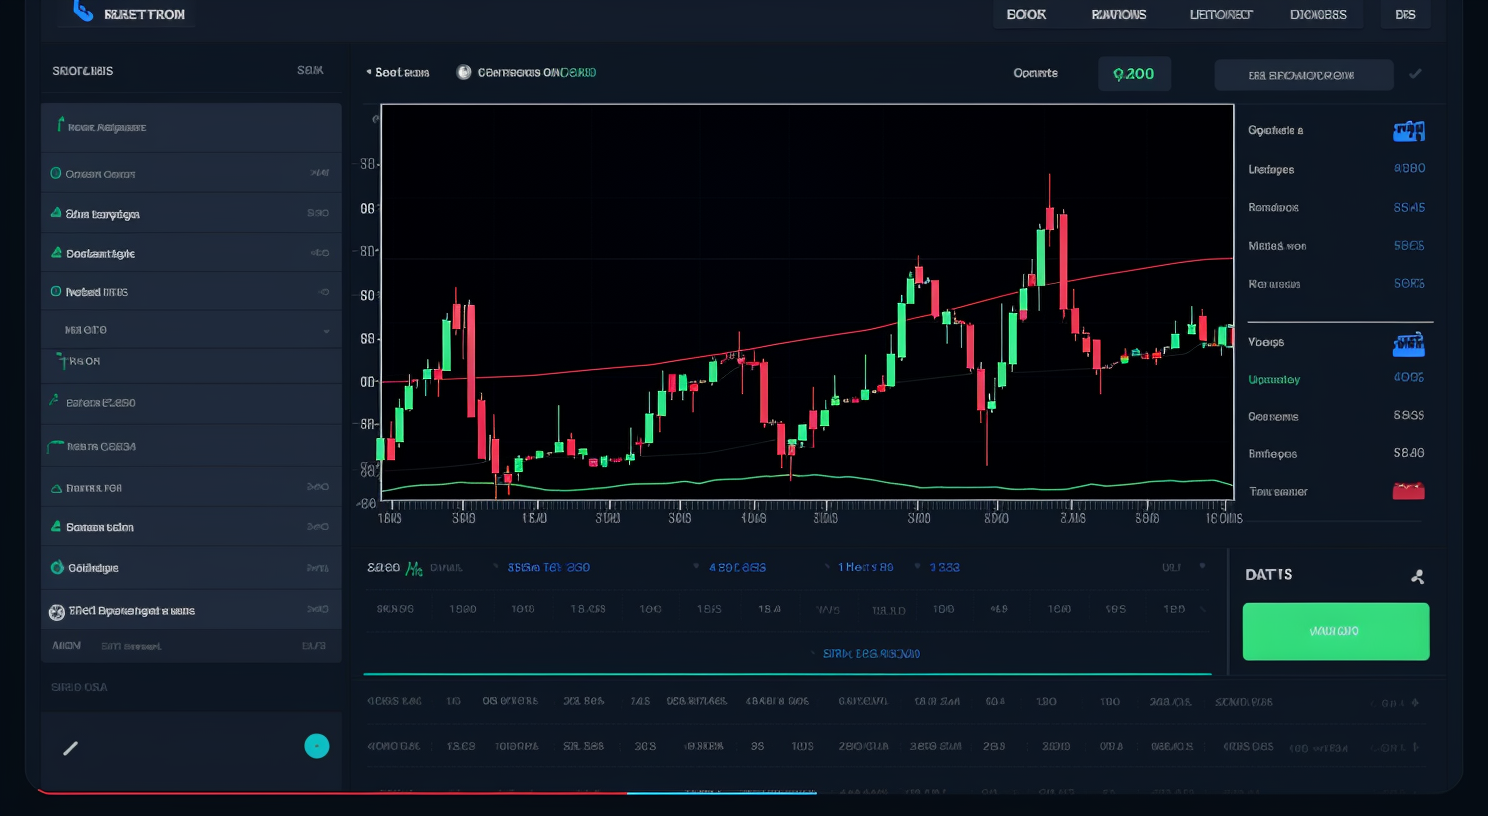Viewport: 1488px width, 816px height.
Task: Select the Sfus tsrydga watchlist row
Action: (x=191, y=213)
